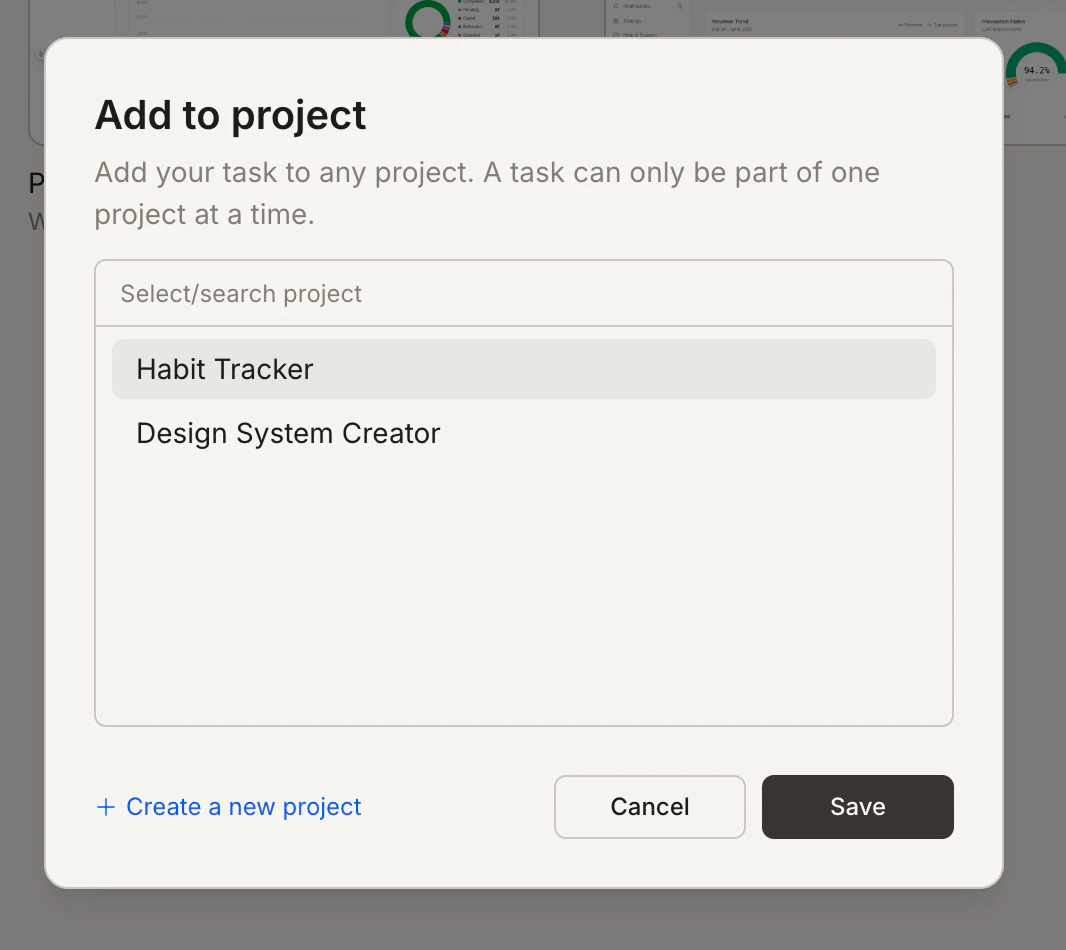
Task: Cancel the Add to project dialog
Action: 649,807
